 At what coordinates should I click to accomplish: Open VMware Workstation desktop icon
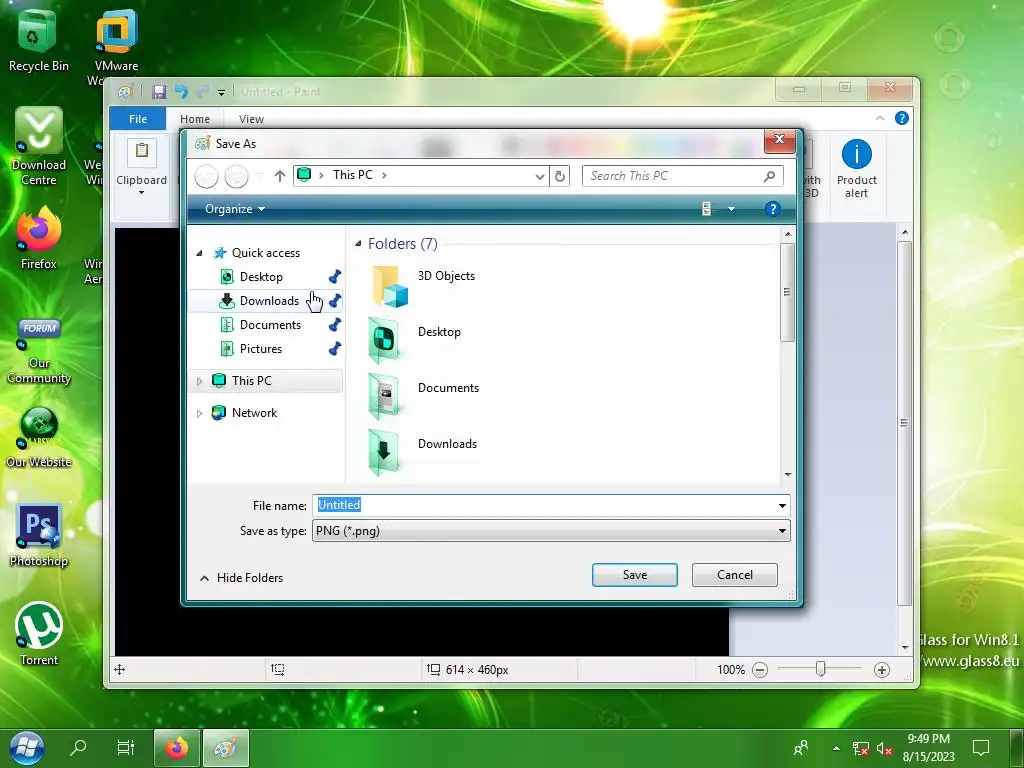point(116,40)
